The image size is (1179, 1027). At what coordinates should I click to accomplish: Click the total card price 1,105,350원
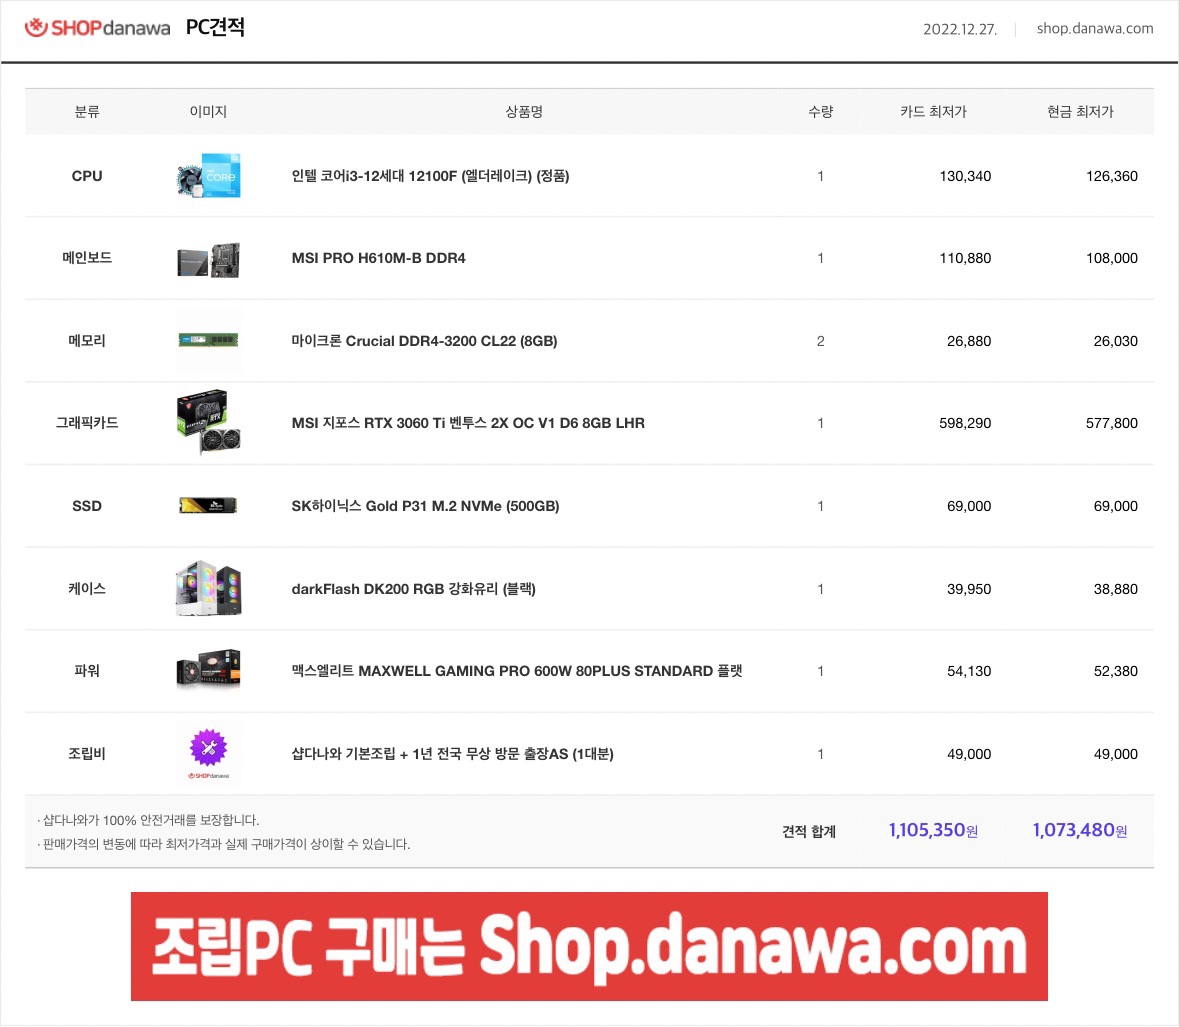(933, 830)
